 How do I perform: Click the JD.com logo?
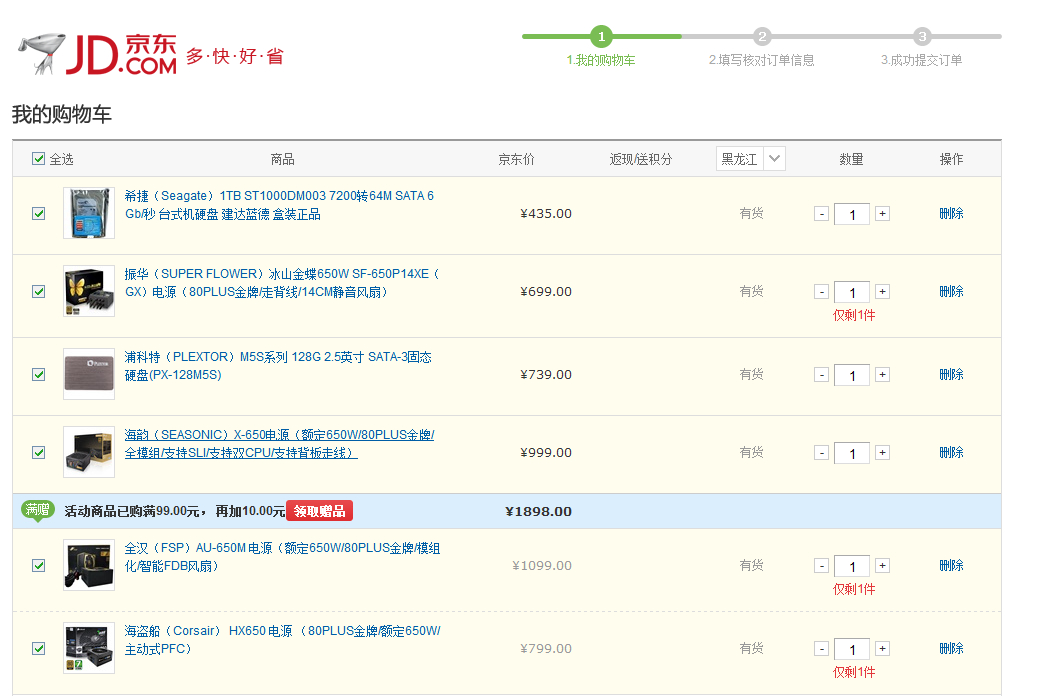coord(98,55)
